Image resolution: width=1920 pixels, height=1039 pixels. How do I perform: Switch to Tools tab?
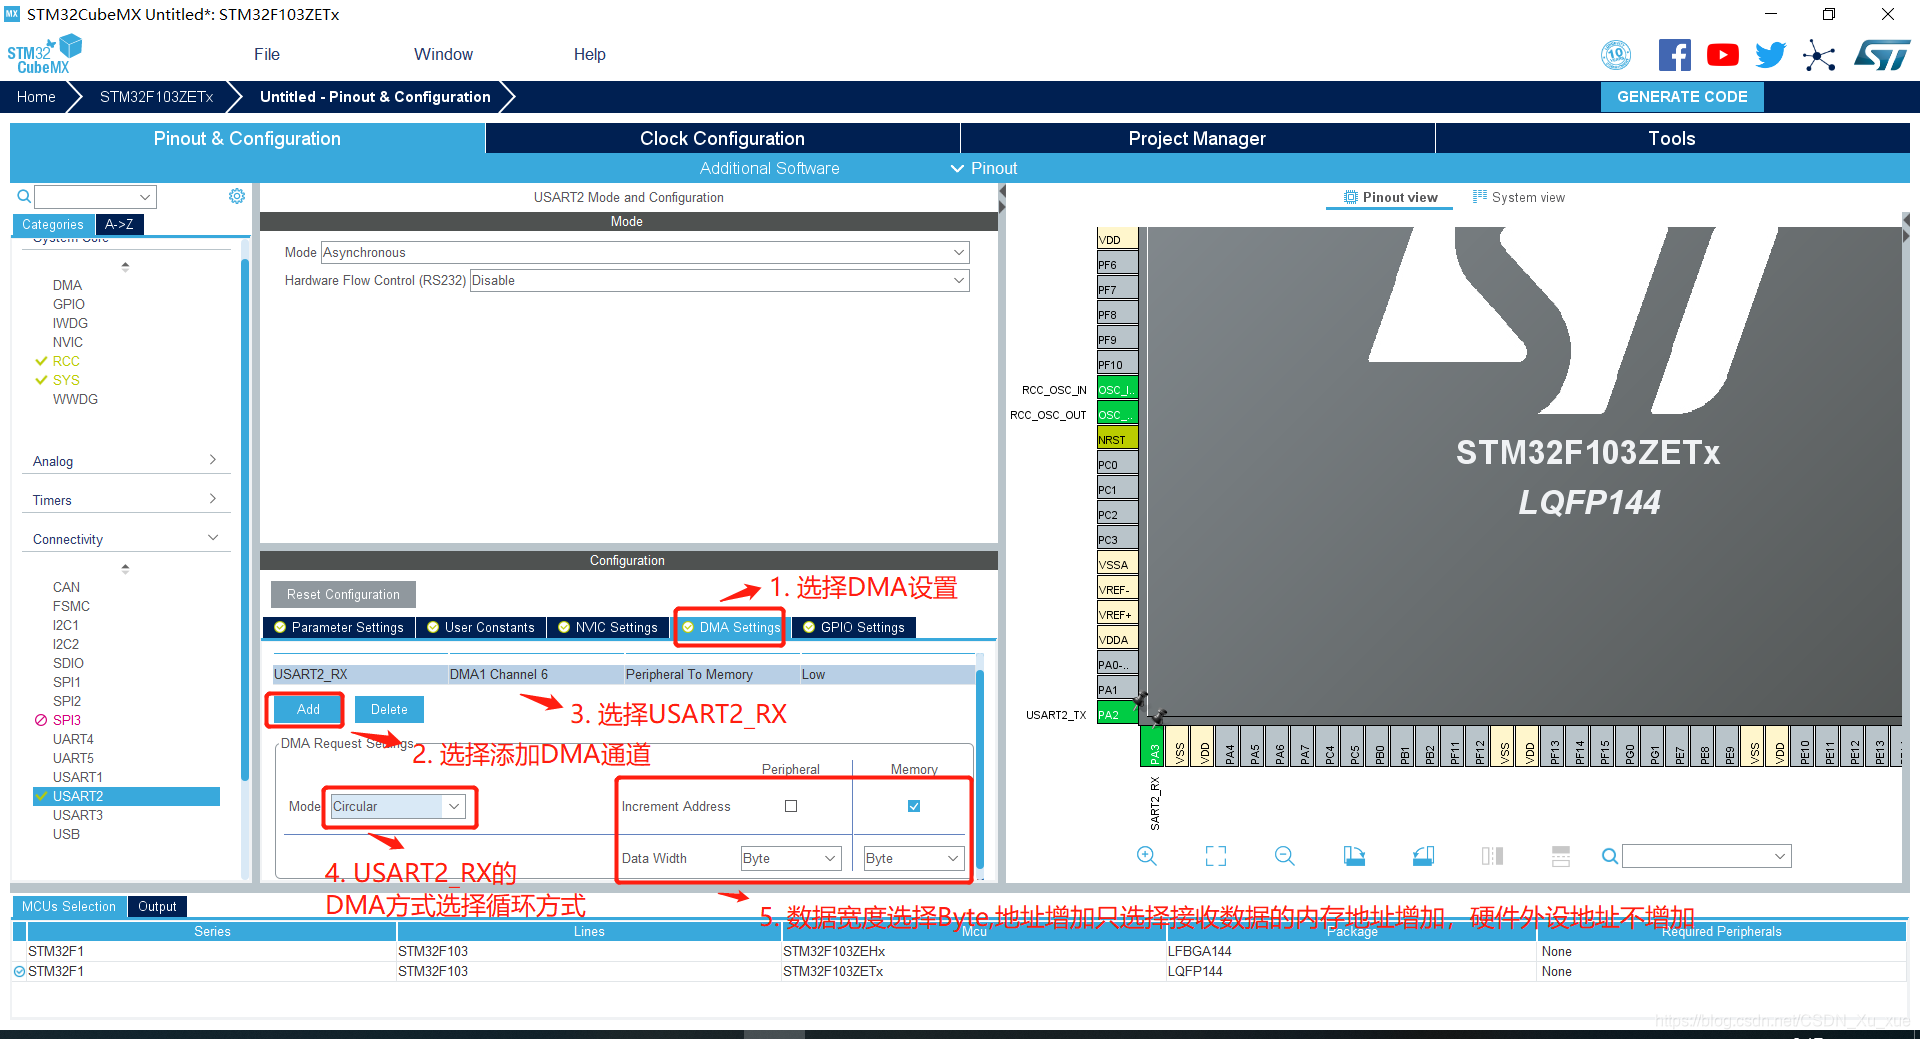coord(1672,138)
